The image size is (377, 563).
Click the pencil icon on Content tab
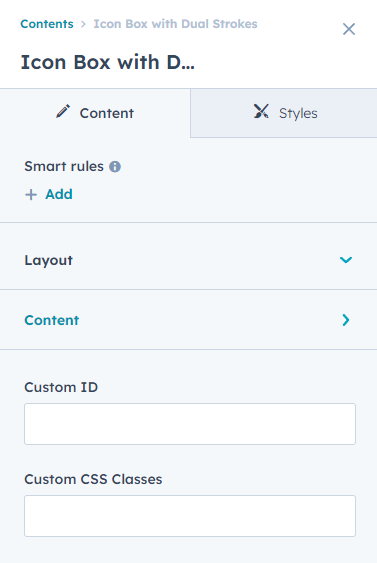pos(63,112)
